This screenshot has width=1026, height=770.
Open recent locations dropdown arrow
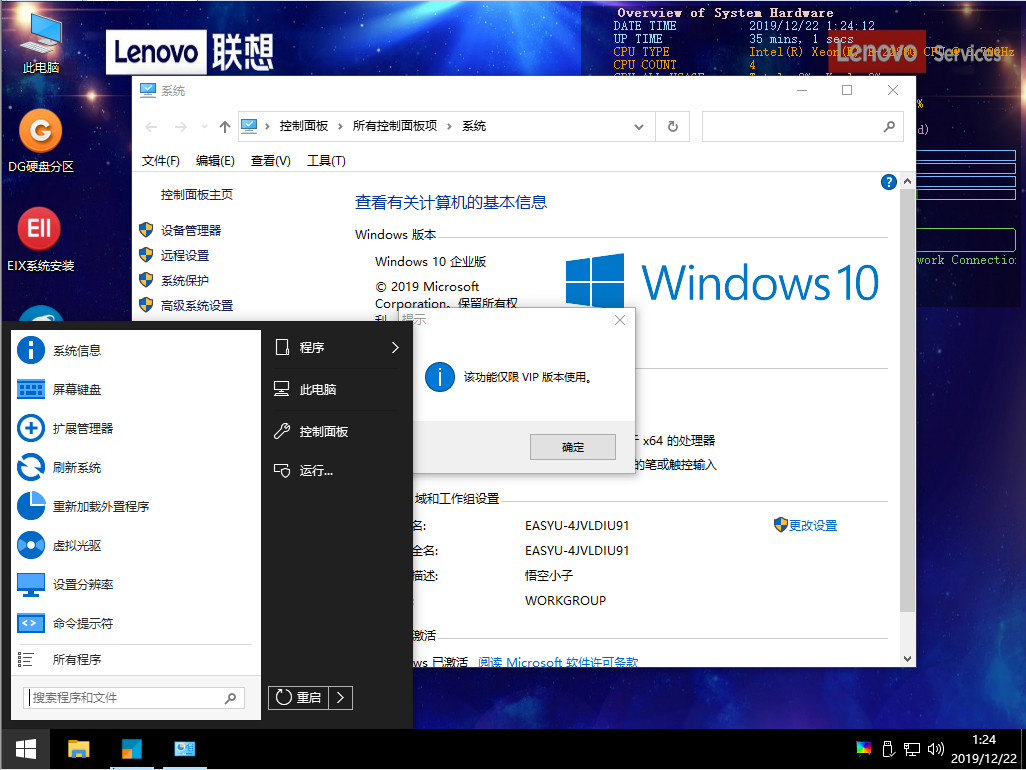(x=204, y=127)
